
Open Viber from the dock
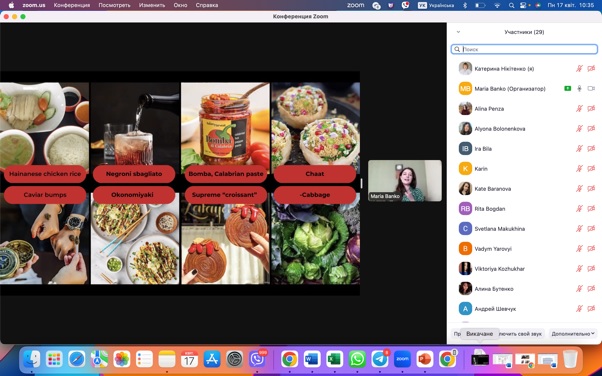(x=257, y=359)
